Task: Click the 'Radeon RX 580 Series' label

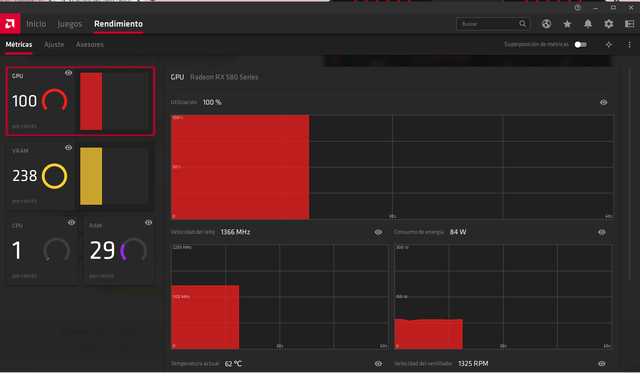Action: pos(224,77)
